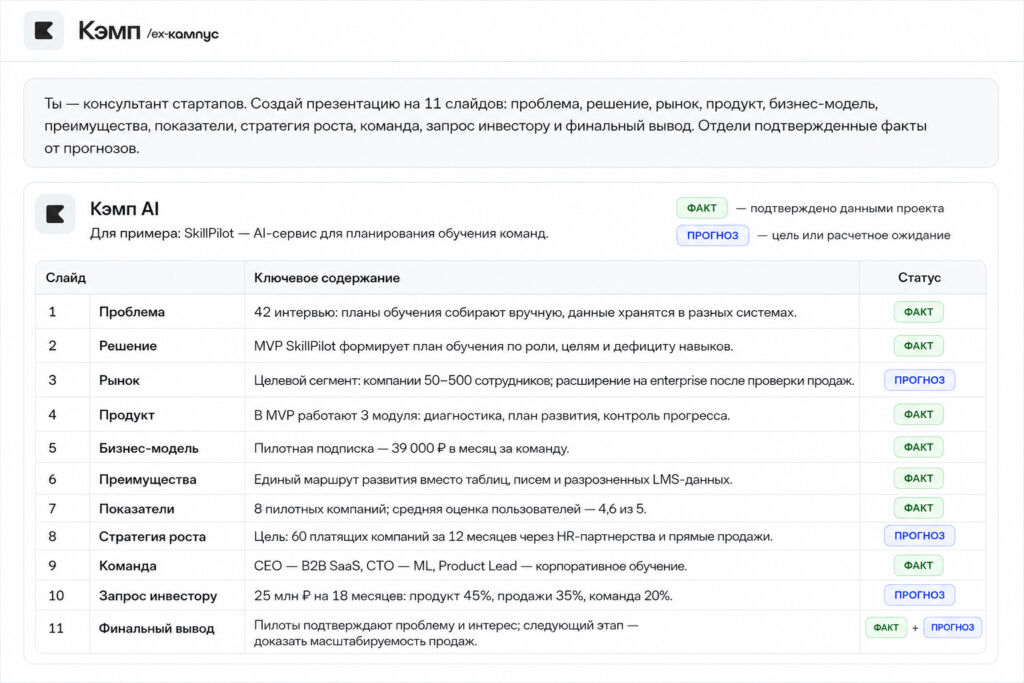This screenshot has height=683, width=1024.
Task: Click the ФАКТ badge in the legend
Action: pos(701,208)
